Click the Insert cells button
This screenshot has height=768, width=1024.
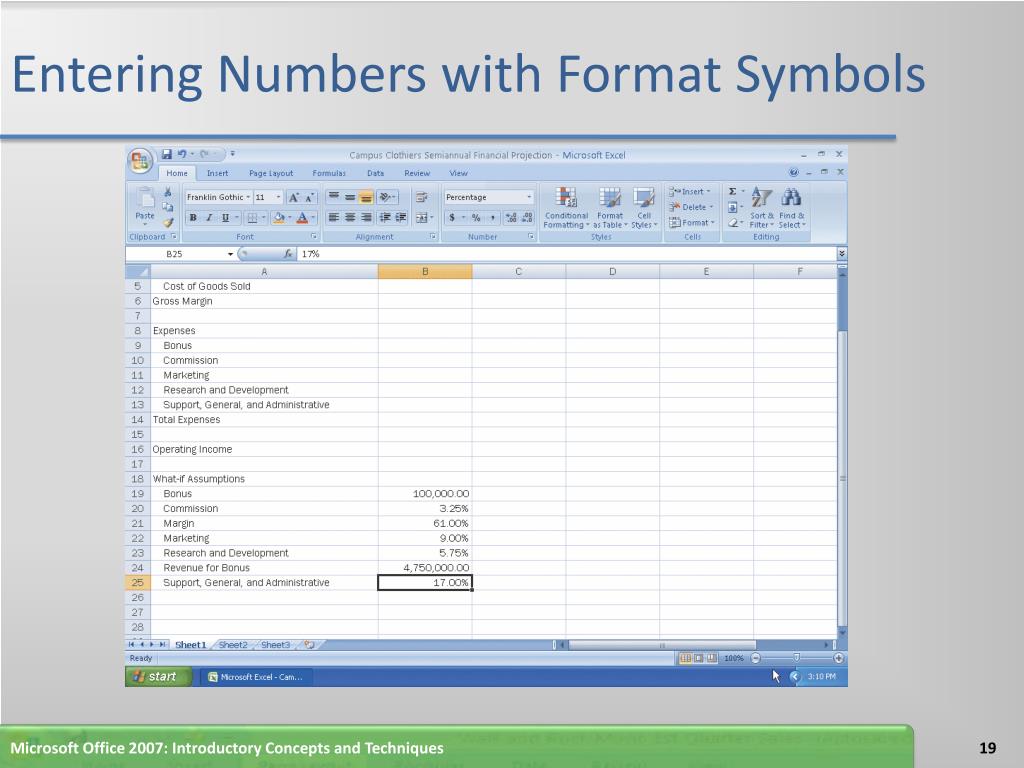pos(691,191)
